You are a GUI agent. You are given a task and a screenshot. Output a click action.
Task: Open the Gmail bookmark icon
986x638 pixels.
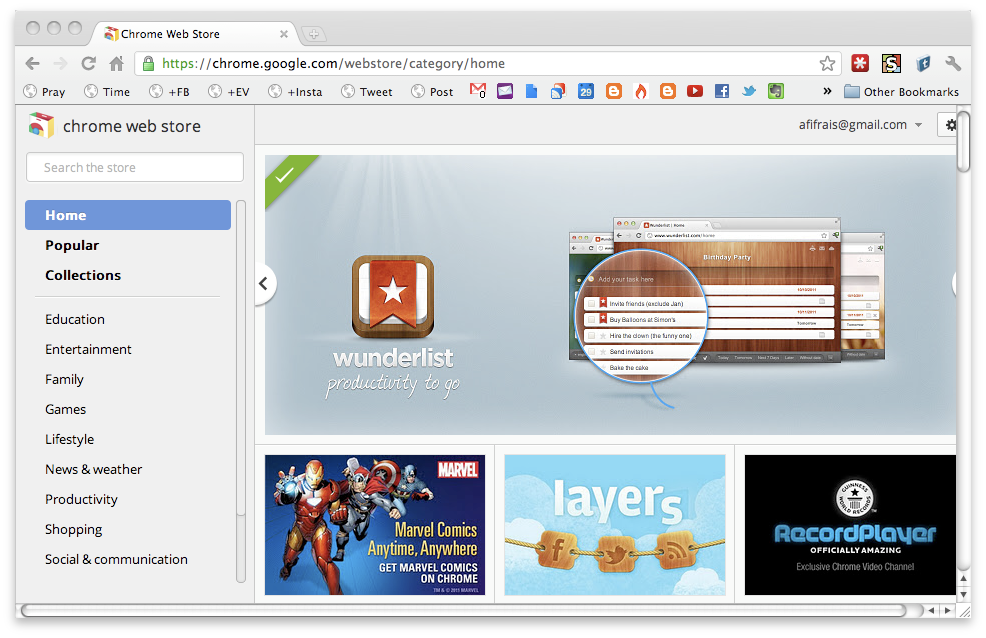point(478,91)
